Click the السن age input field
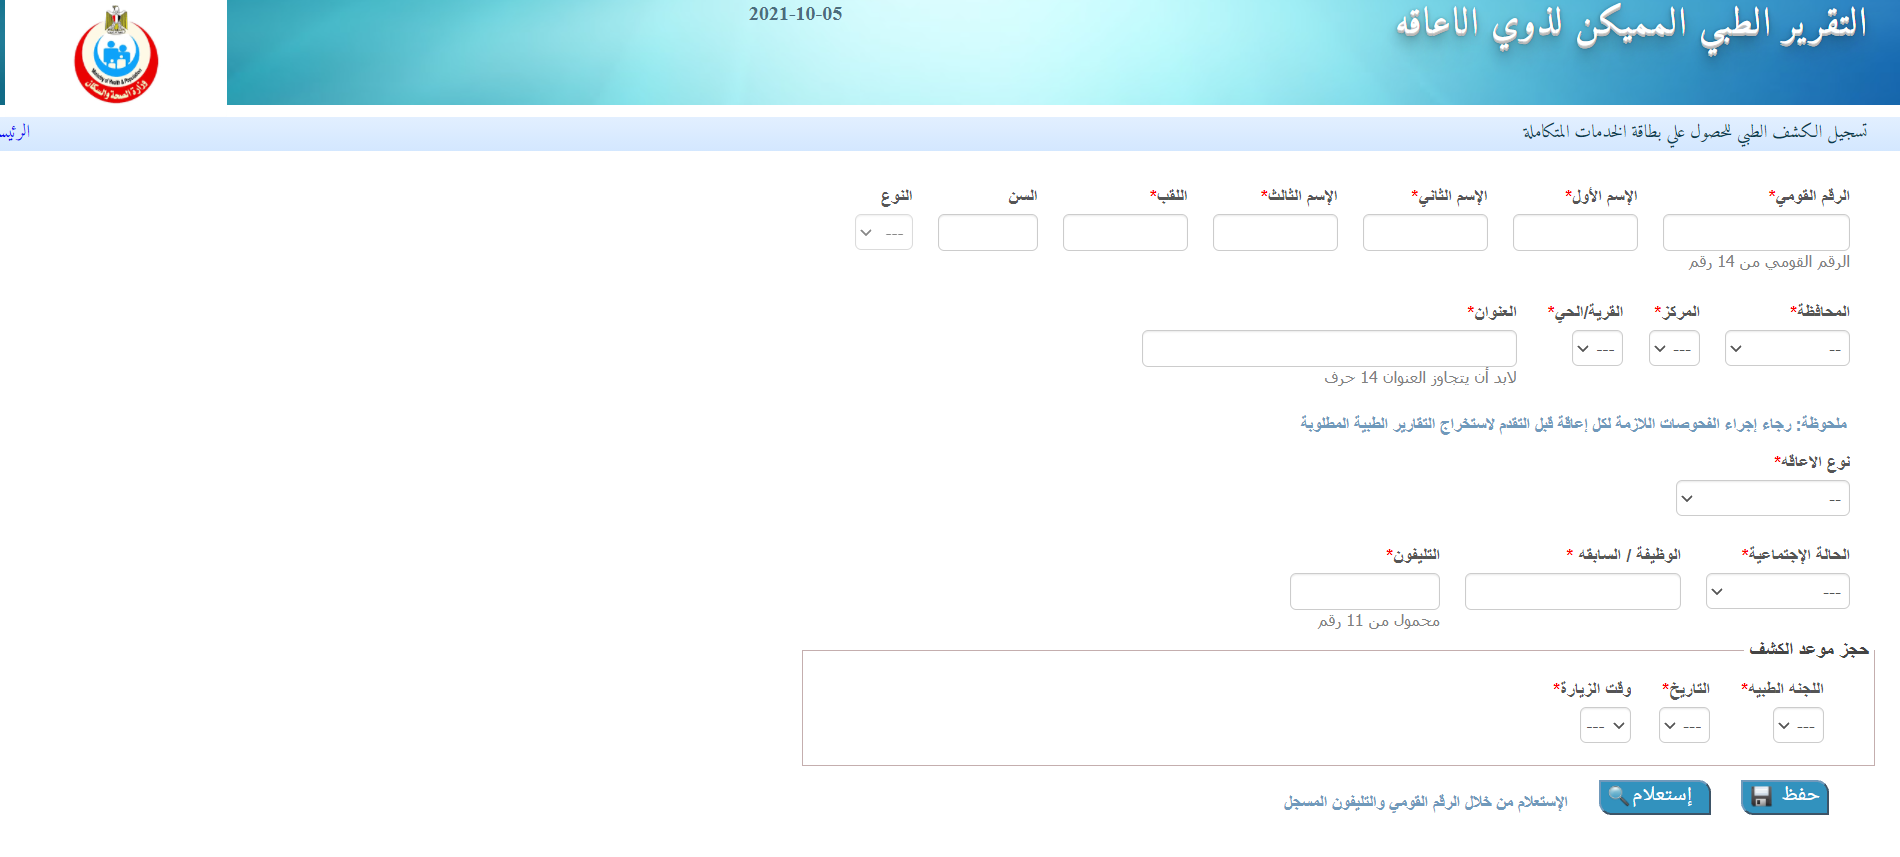Screen dimensions: 1900x857 pyautogui.click(x=988, y=232)
